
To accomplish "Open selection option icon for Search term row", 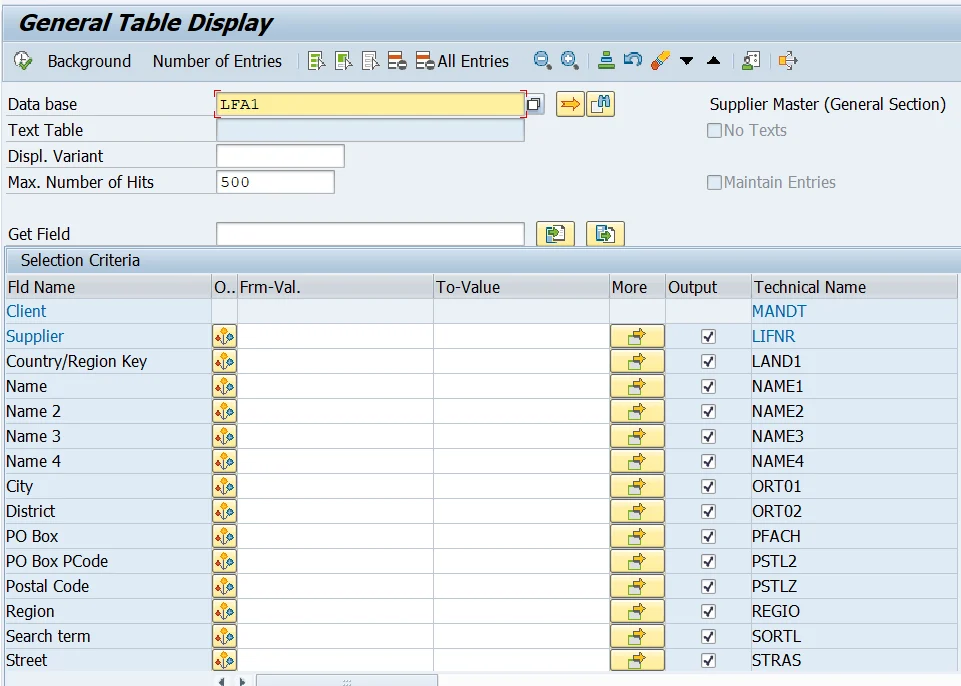I will pos(224,636).
